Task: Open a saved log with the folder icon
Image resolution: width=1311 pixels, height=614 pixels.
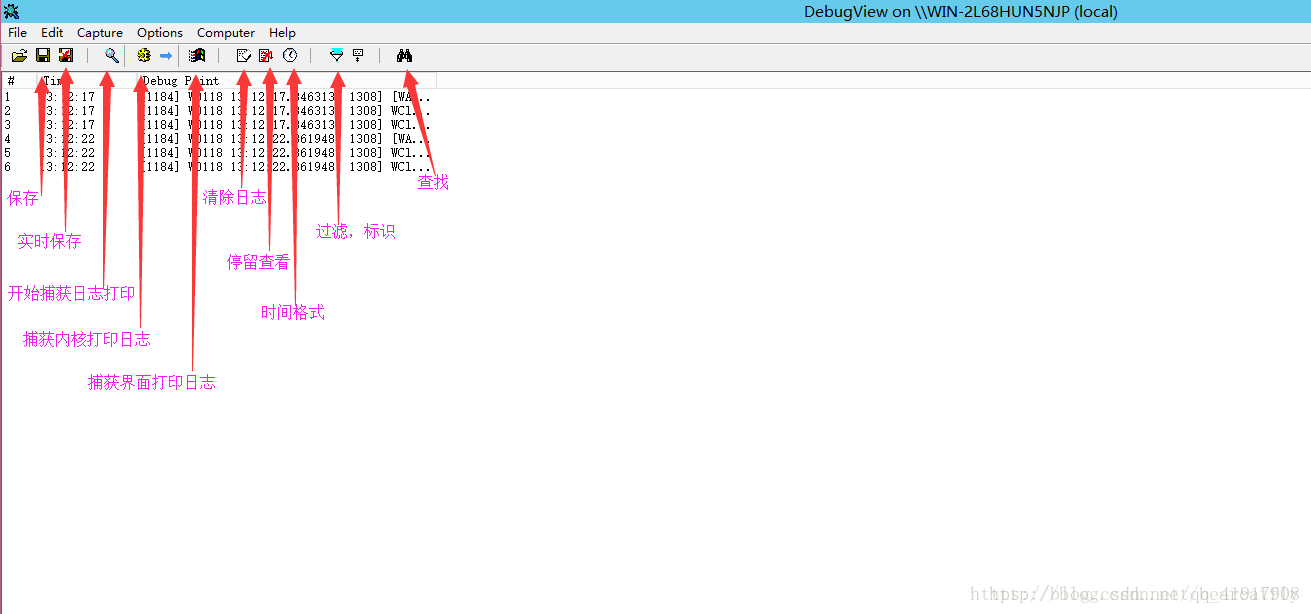Action: 19,56
